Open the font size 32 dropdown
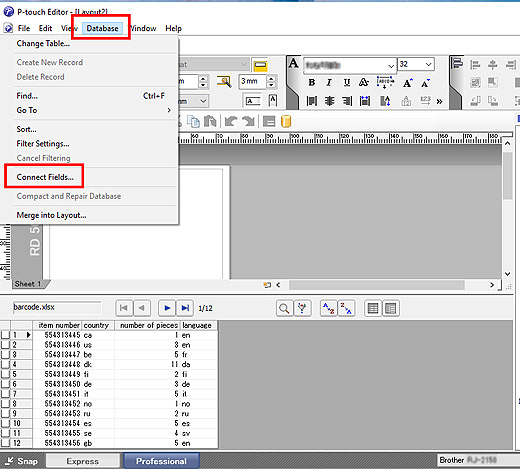This screenshot has width=520, height=469. 428,64
